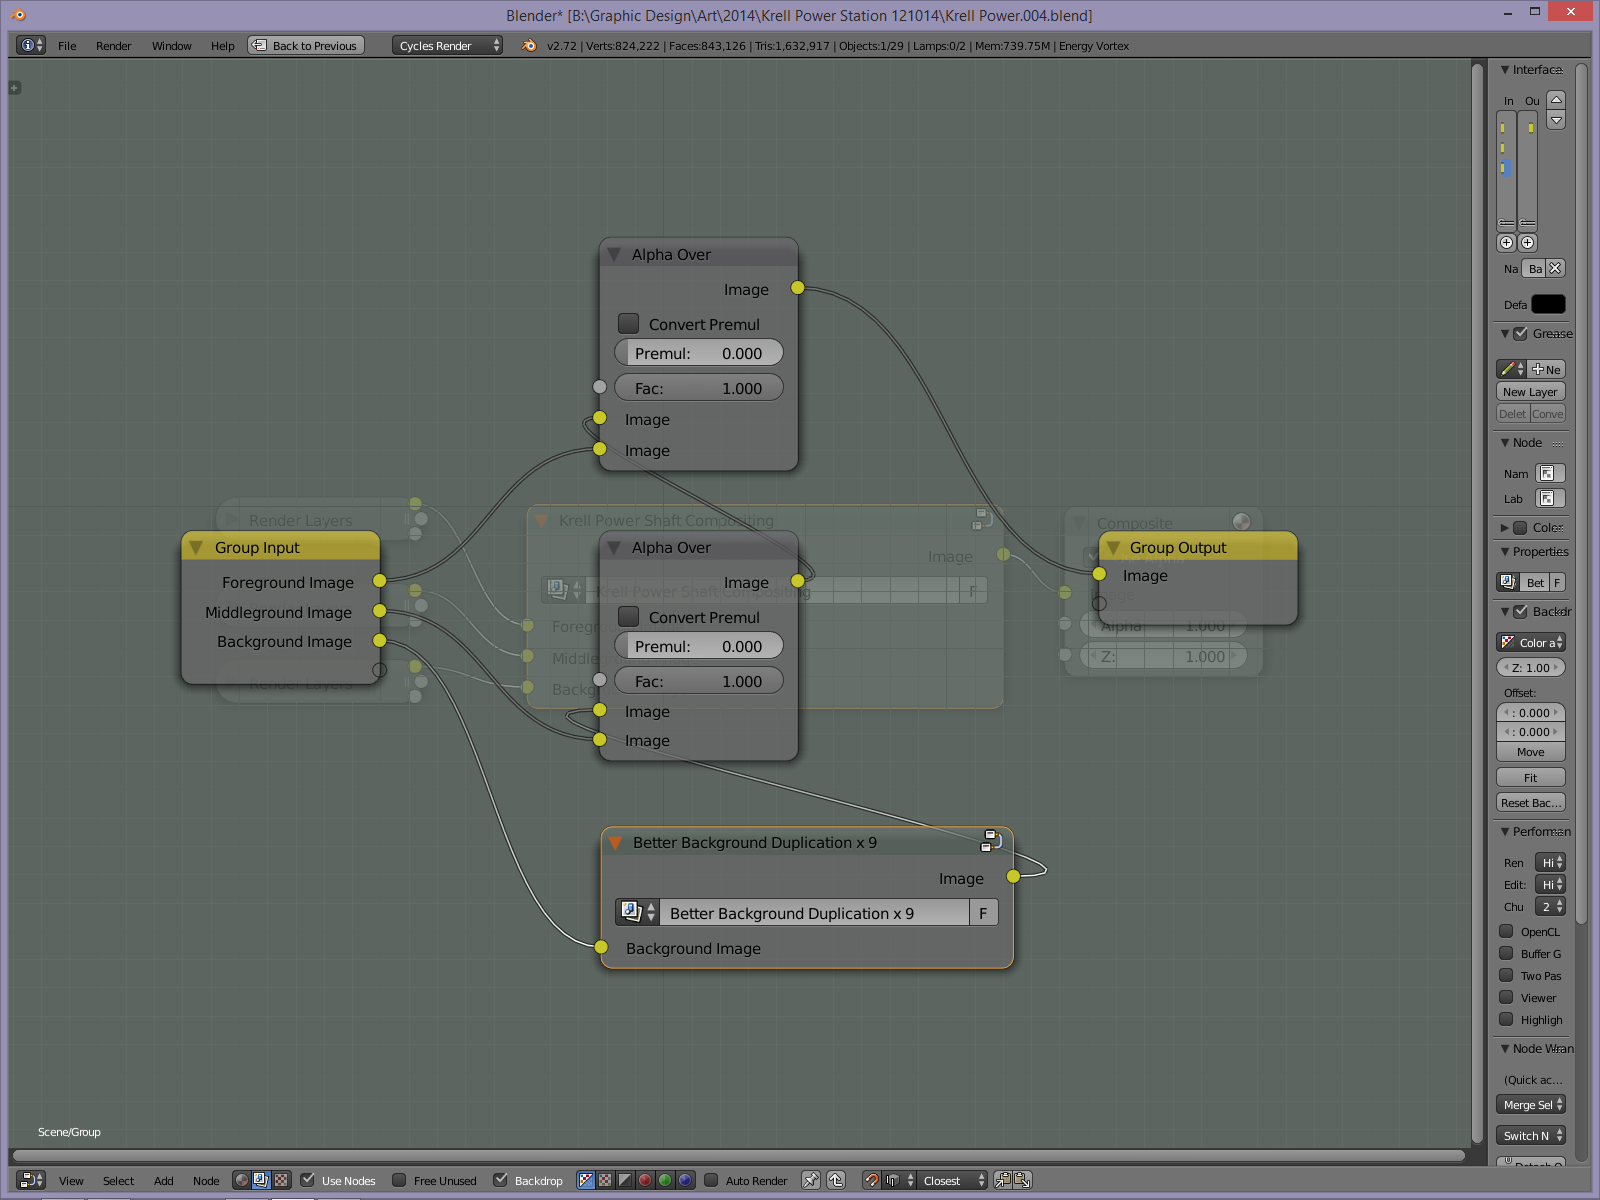1600x1200 pixels.
Task: Enable Convert Premul on the upper Alpha Over
Action: [x=628, y=323]
